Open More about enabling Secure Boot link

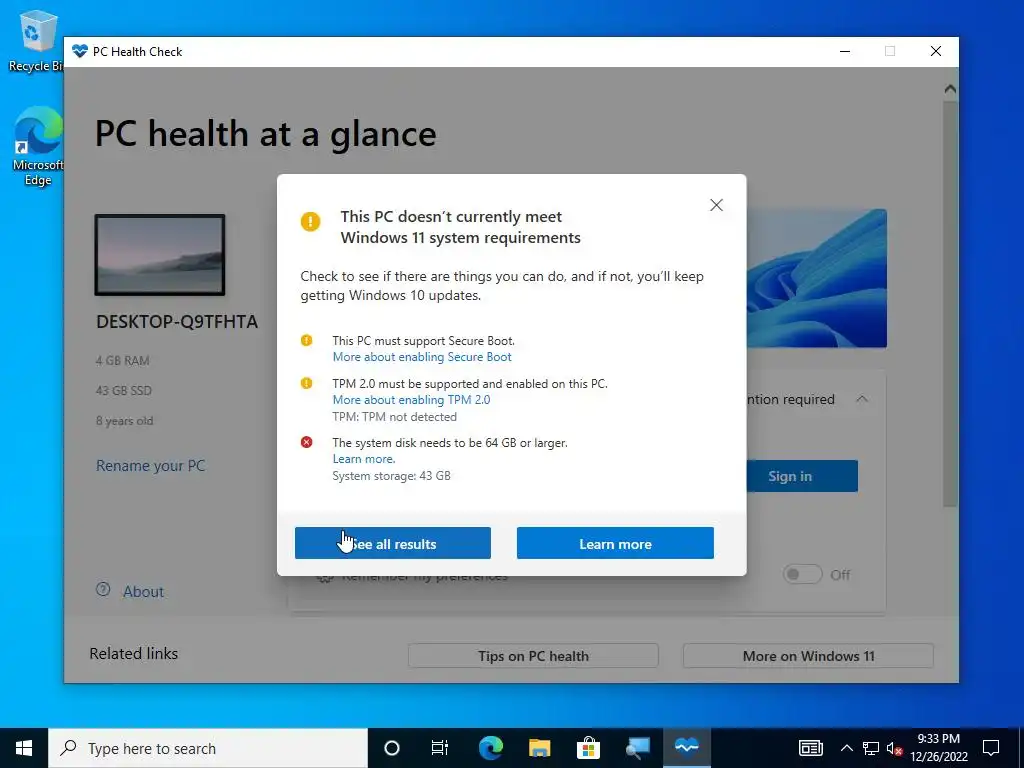click(422, 357)
